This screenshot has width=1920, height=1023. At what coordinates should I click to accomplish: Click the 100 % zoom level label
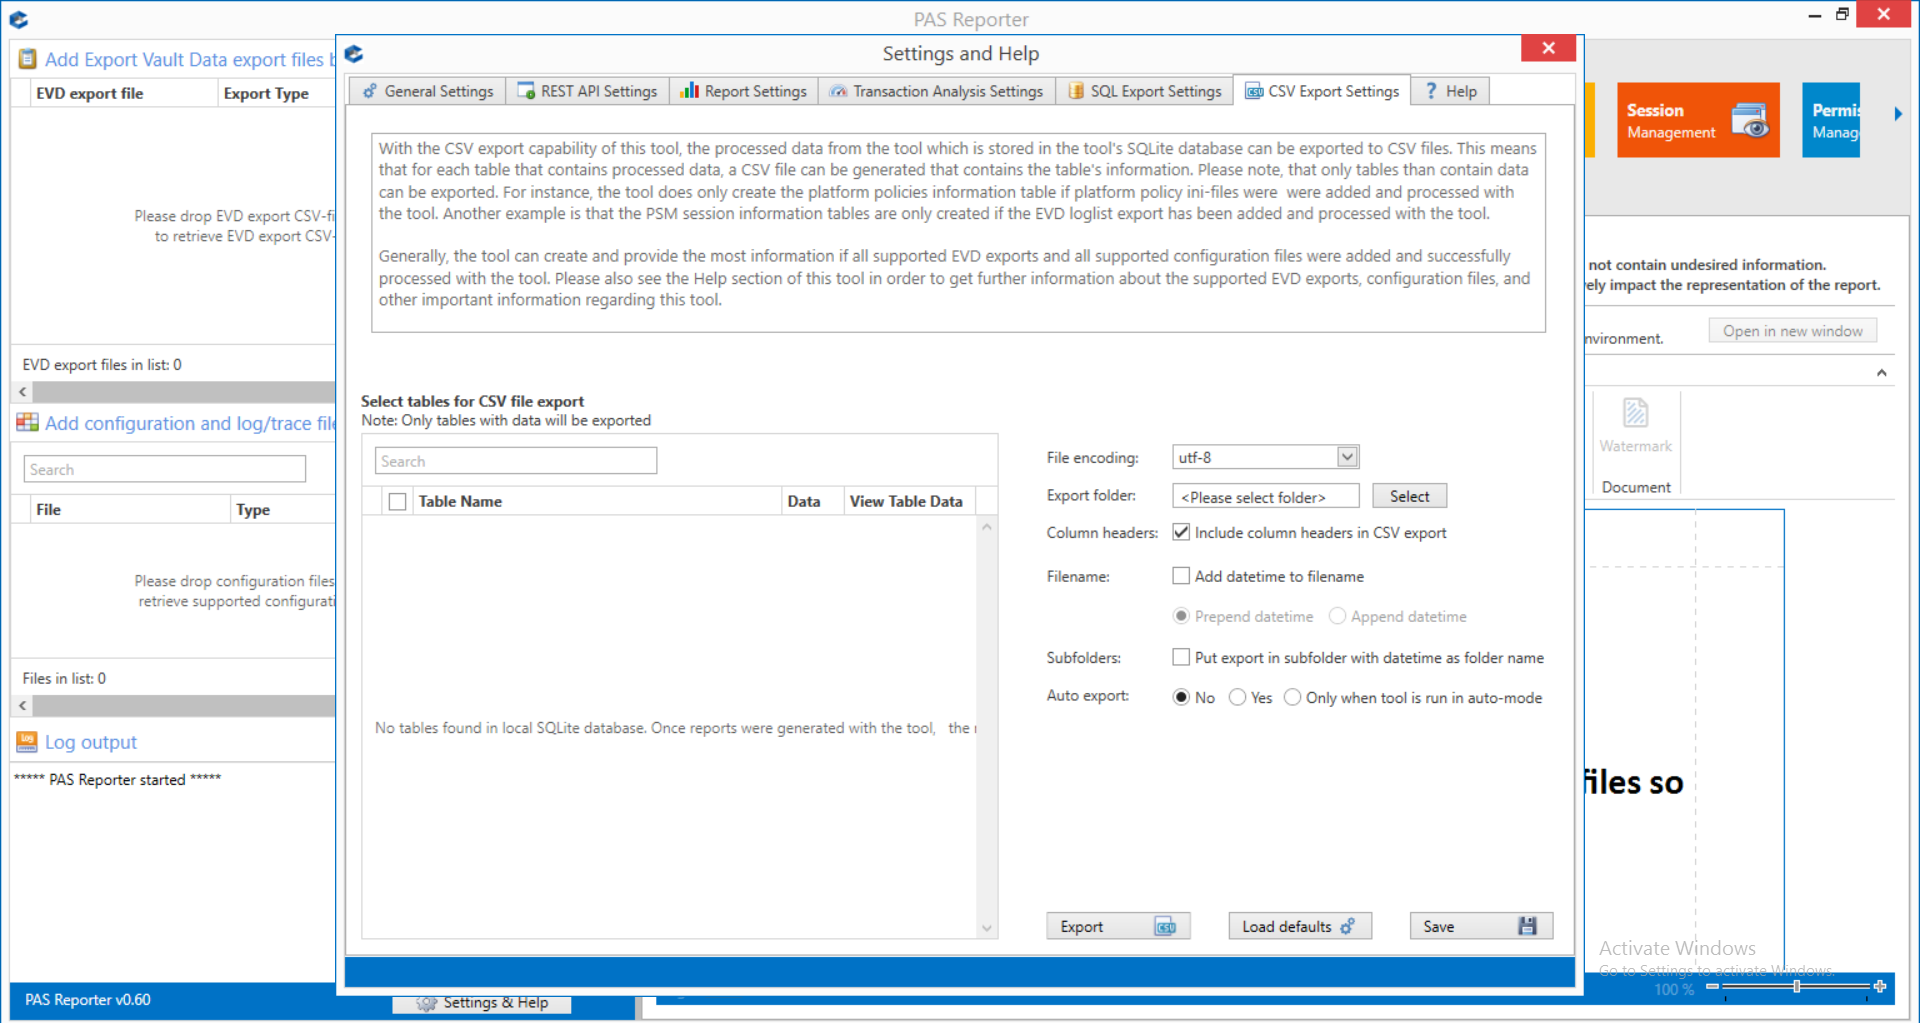tap(1674, 989)
